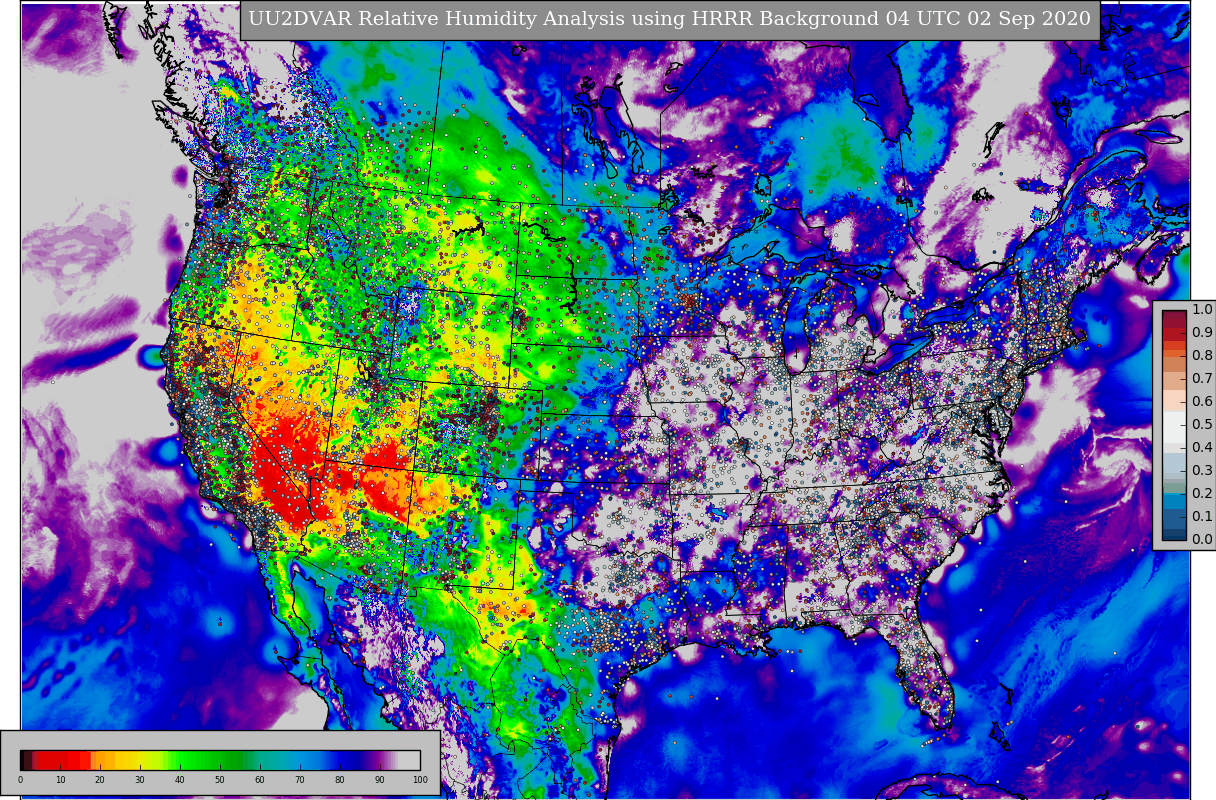This screenshot has height=800, width=1216.
Task: Click the 0.5 label on right colorbar
Action: pos(1202,425)
